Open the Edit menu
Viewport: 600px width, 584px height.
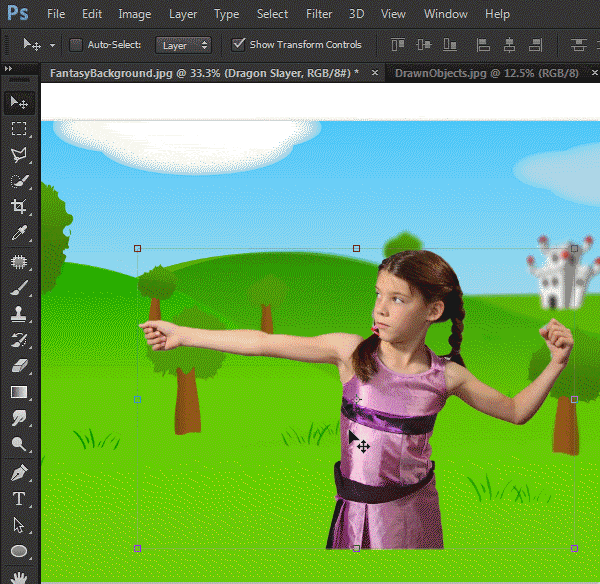coord(92,14)
